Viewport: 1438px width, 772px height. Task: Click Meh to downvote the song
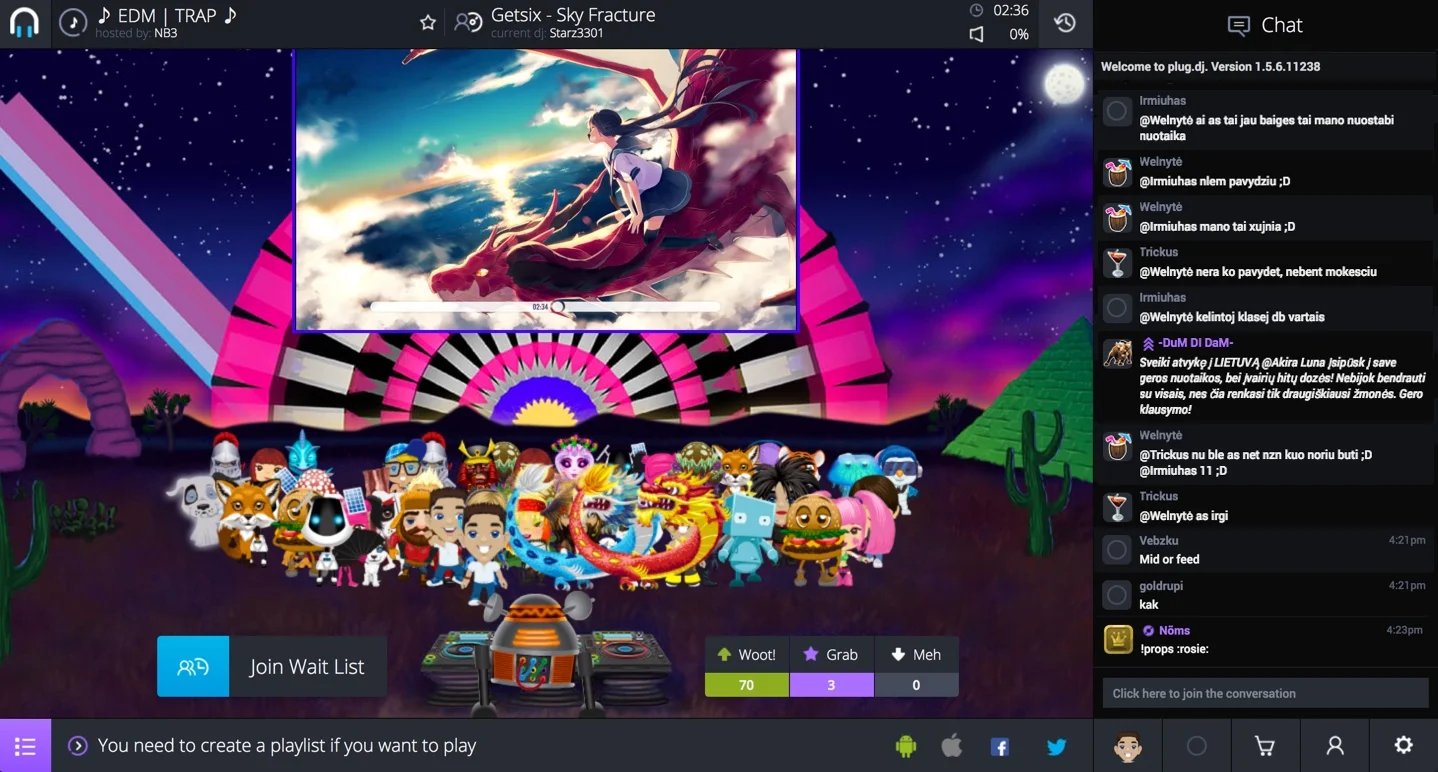(916, 654)
